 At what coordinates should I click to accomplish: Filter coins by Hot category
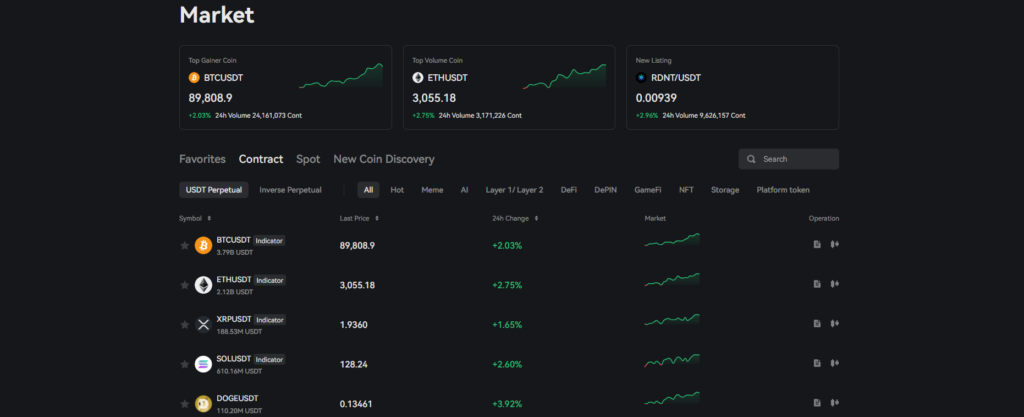[x=397, y=190]
